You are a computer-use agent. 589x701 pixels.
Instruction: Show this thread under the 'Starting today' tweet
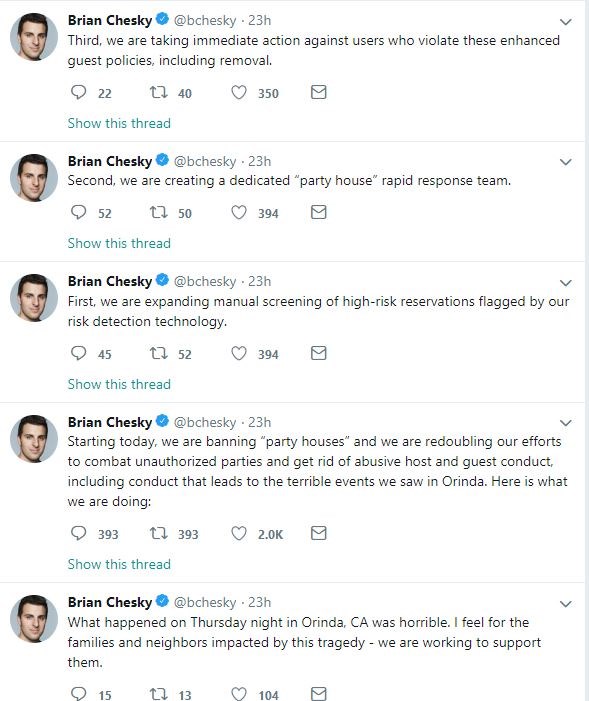[x=119, y=564]
